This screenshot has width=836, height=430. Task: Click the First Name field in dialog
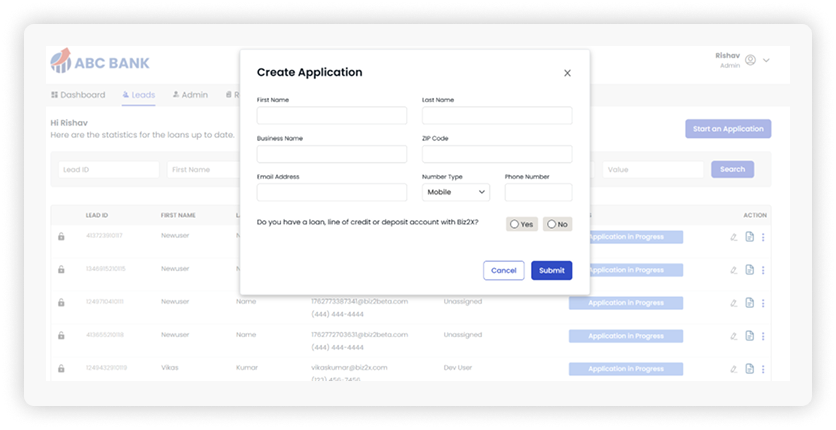click(331, 116)
